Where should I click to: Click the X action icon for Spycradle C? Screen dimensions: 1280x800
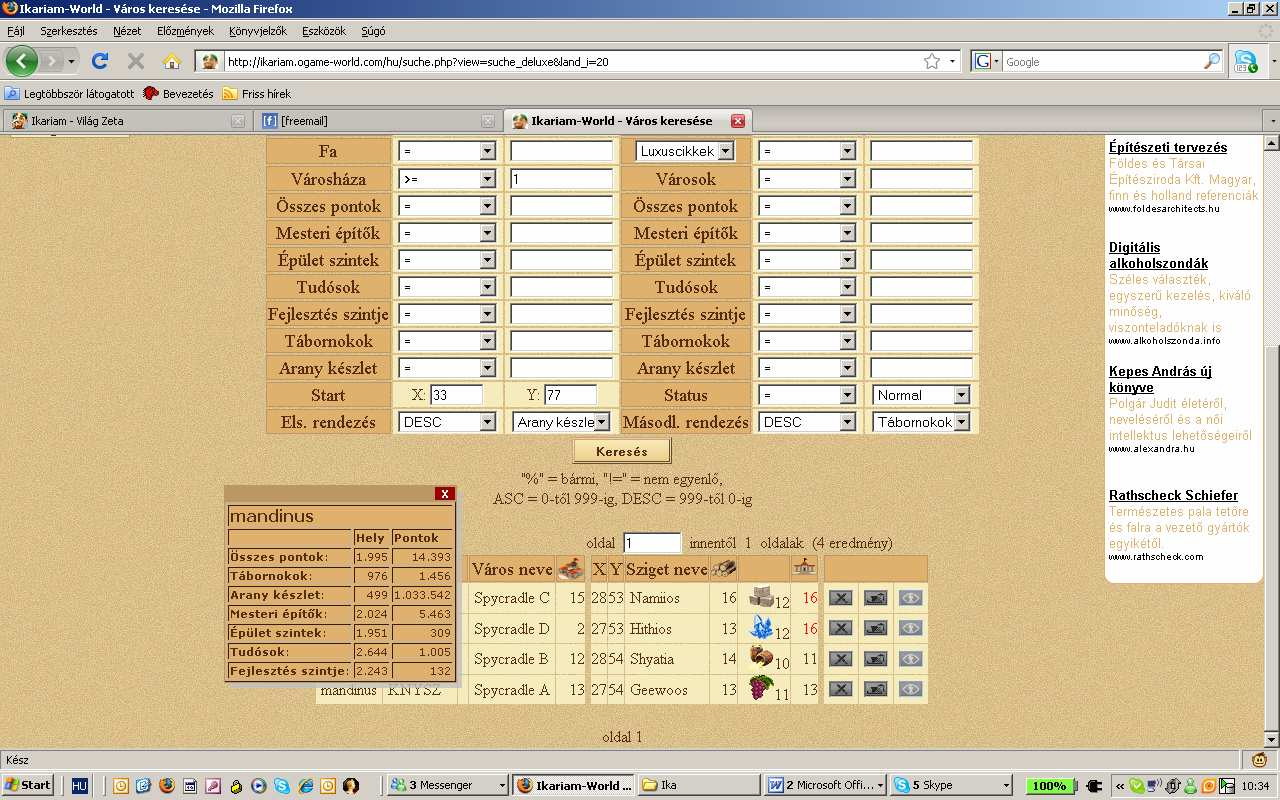point(841,598)
